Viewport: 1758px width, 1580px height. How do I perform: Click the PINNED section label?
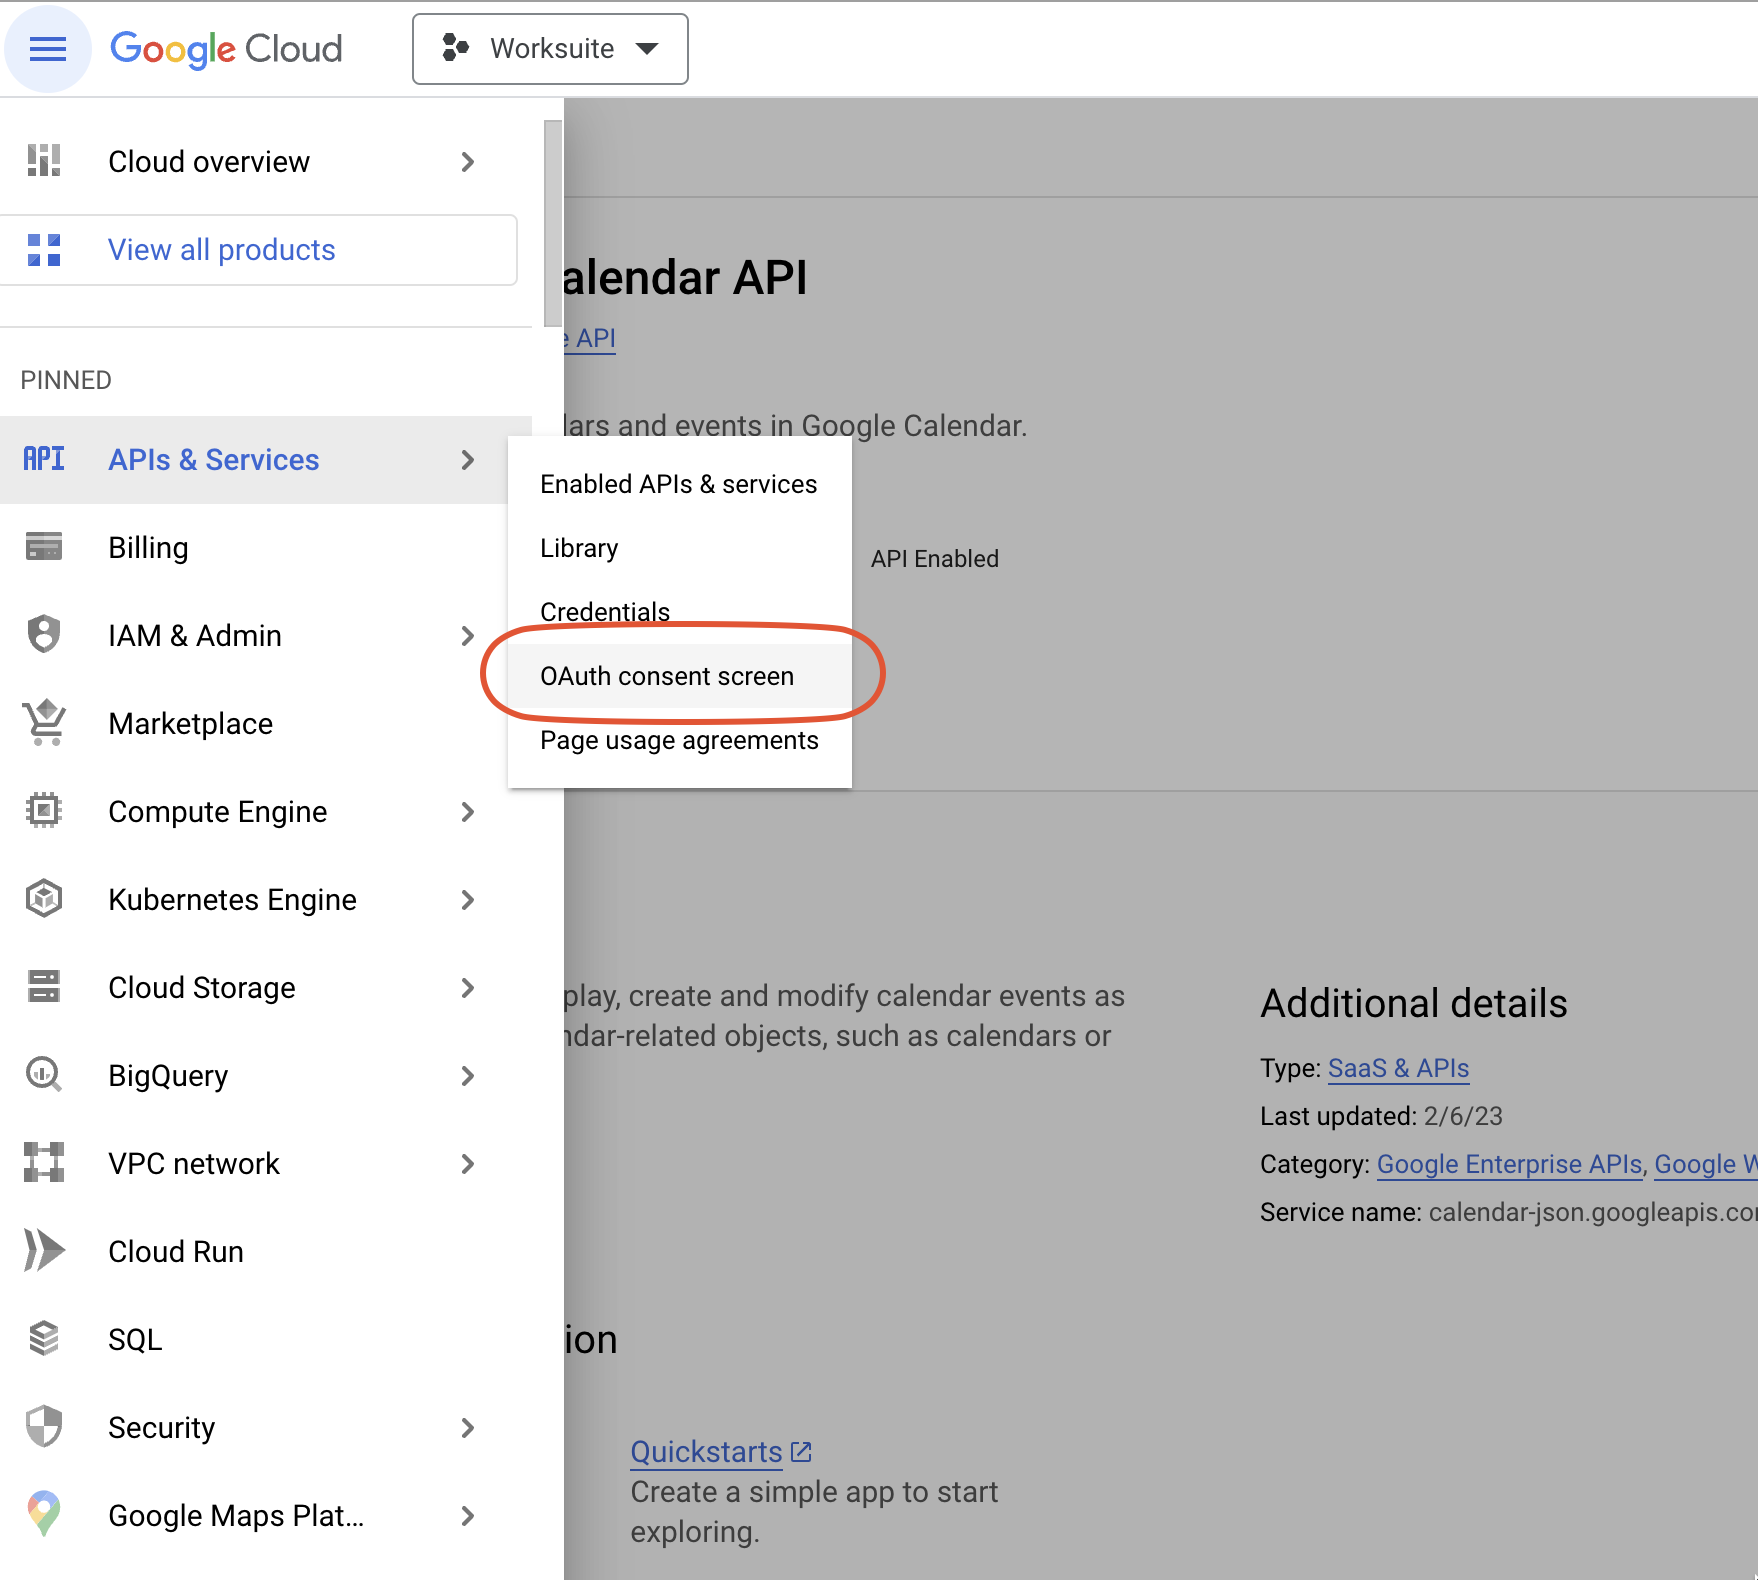[66, 380]
